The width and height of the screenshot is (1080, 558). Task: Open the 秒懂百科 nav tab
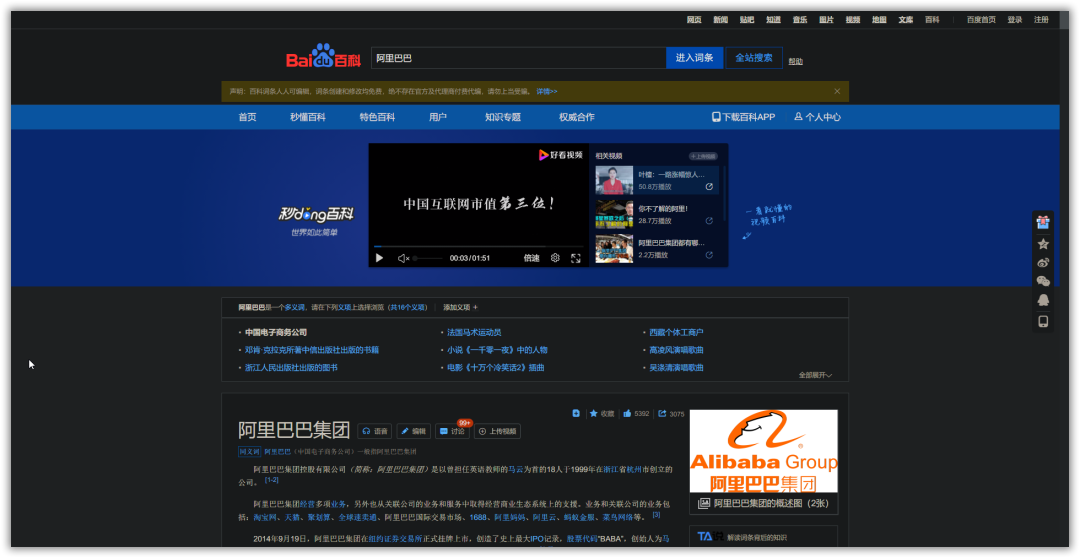pos(307,117)
